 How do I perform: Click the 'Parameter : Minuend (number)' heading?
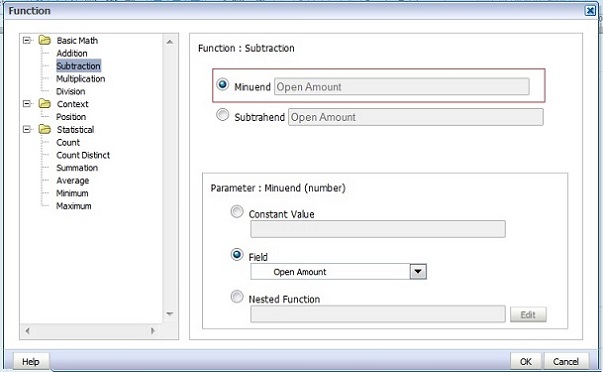pos(278,188)
